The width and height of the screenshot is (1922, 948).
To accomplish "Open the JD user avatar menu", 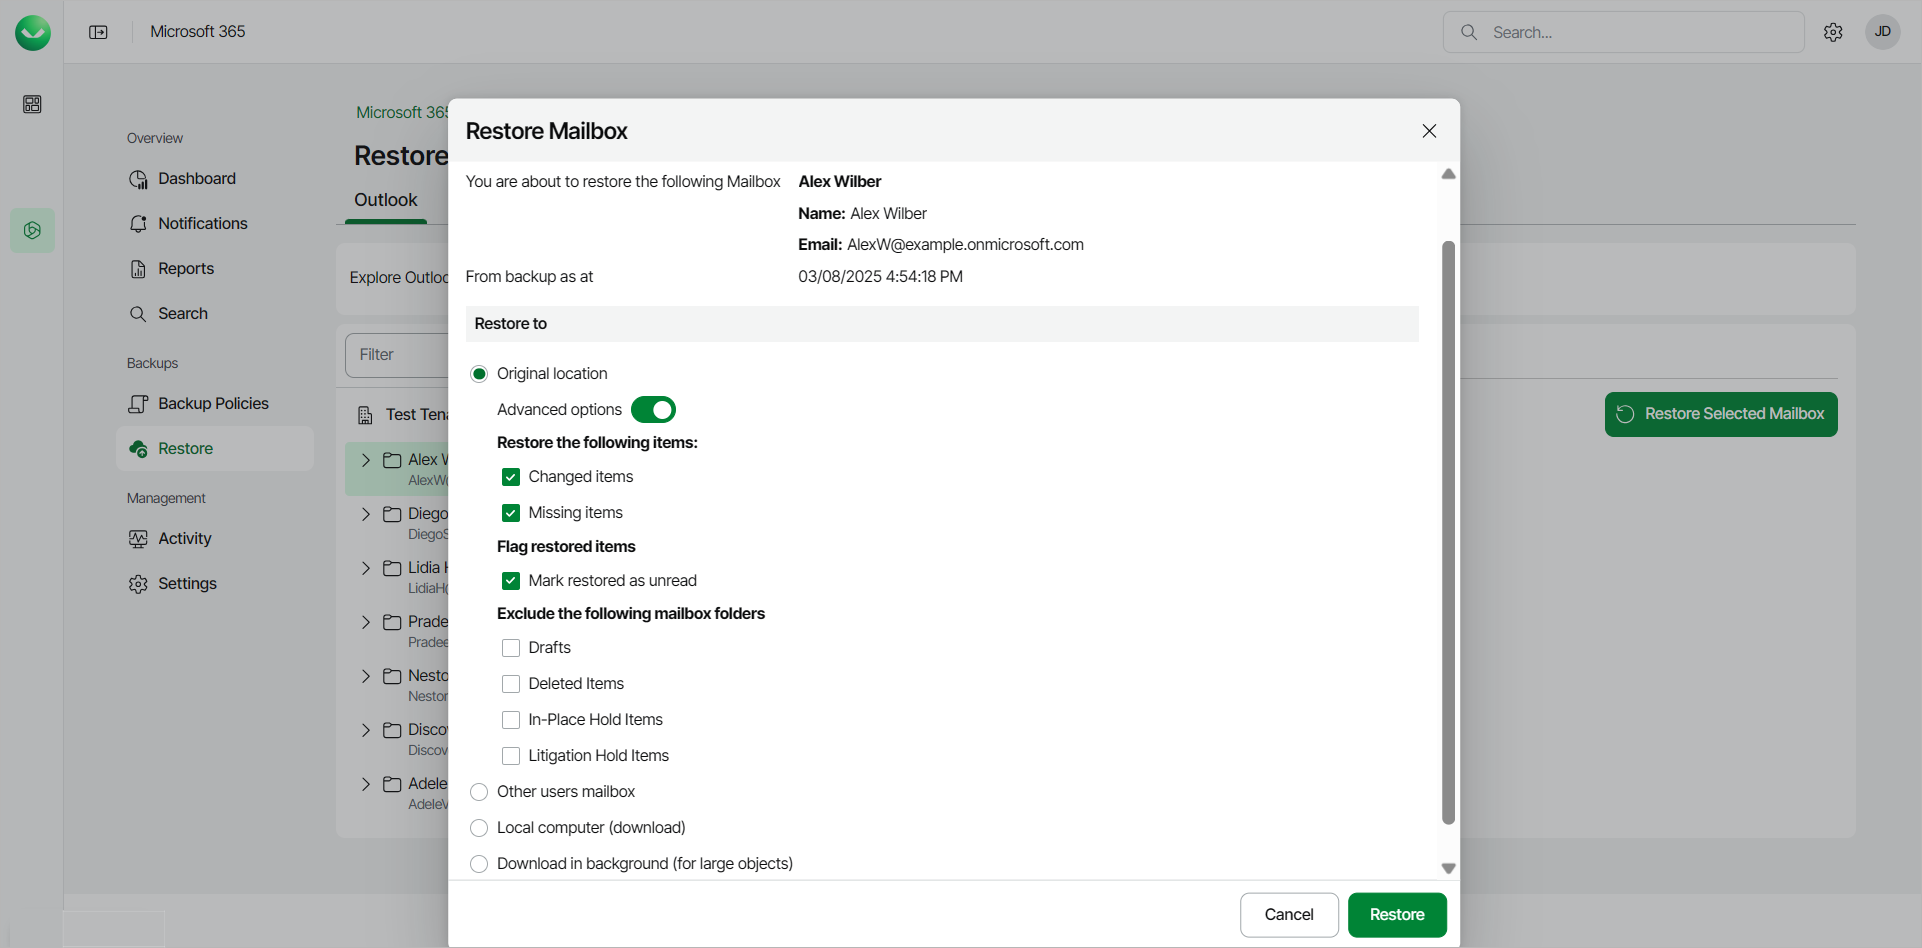I will [x=1882, y=32].
